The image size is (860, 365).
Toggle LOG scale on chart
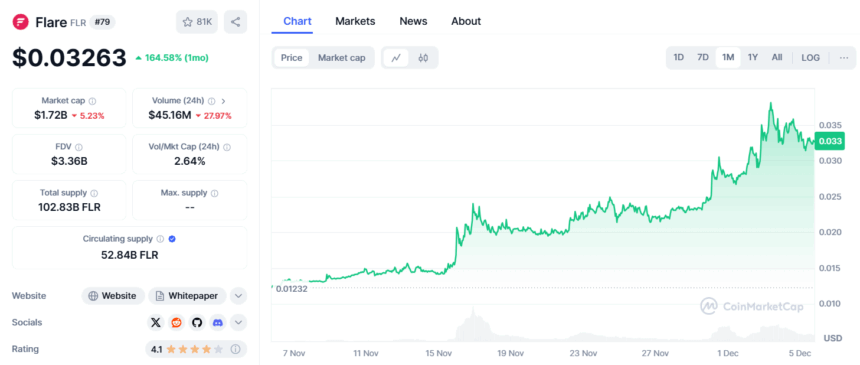click(810, 58)
